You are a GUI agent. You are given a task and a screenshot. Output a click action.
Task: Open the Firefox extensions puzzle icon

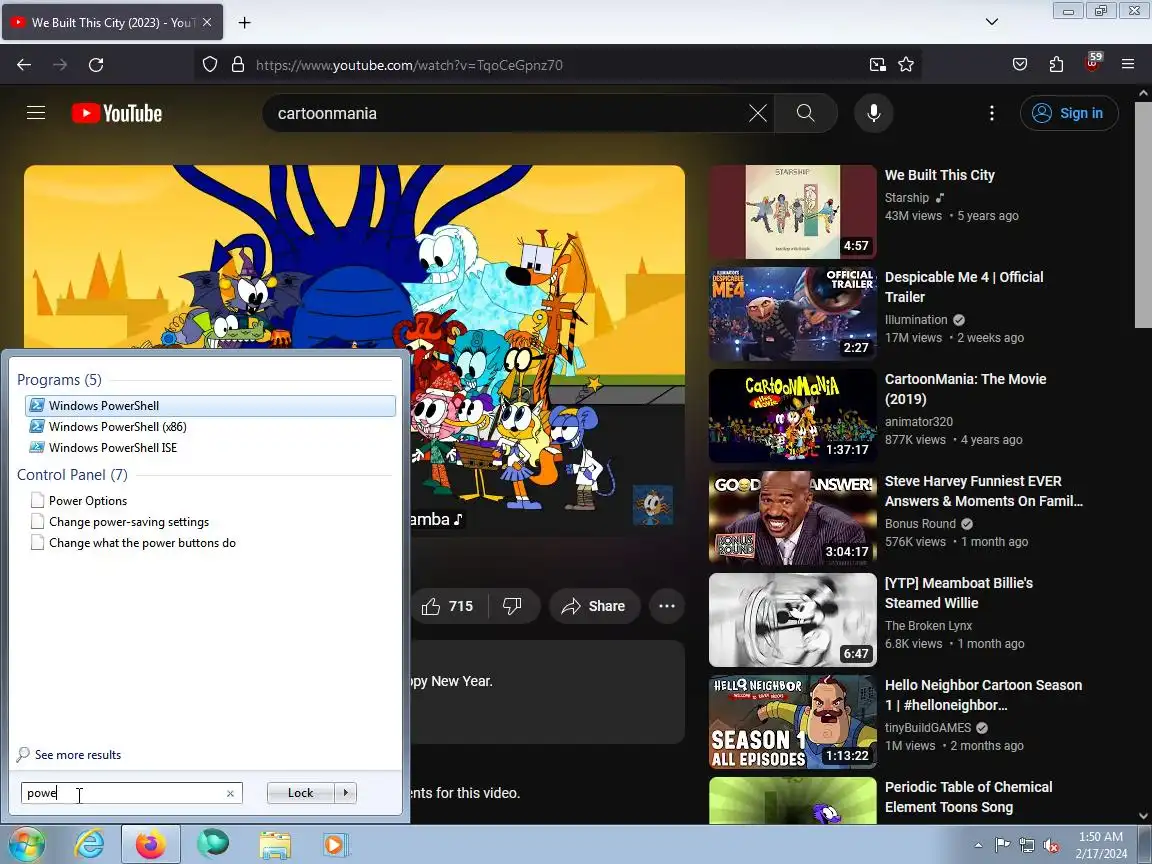1056,65
